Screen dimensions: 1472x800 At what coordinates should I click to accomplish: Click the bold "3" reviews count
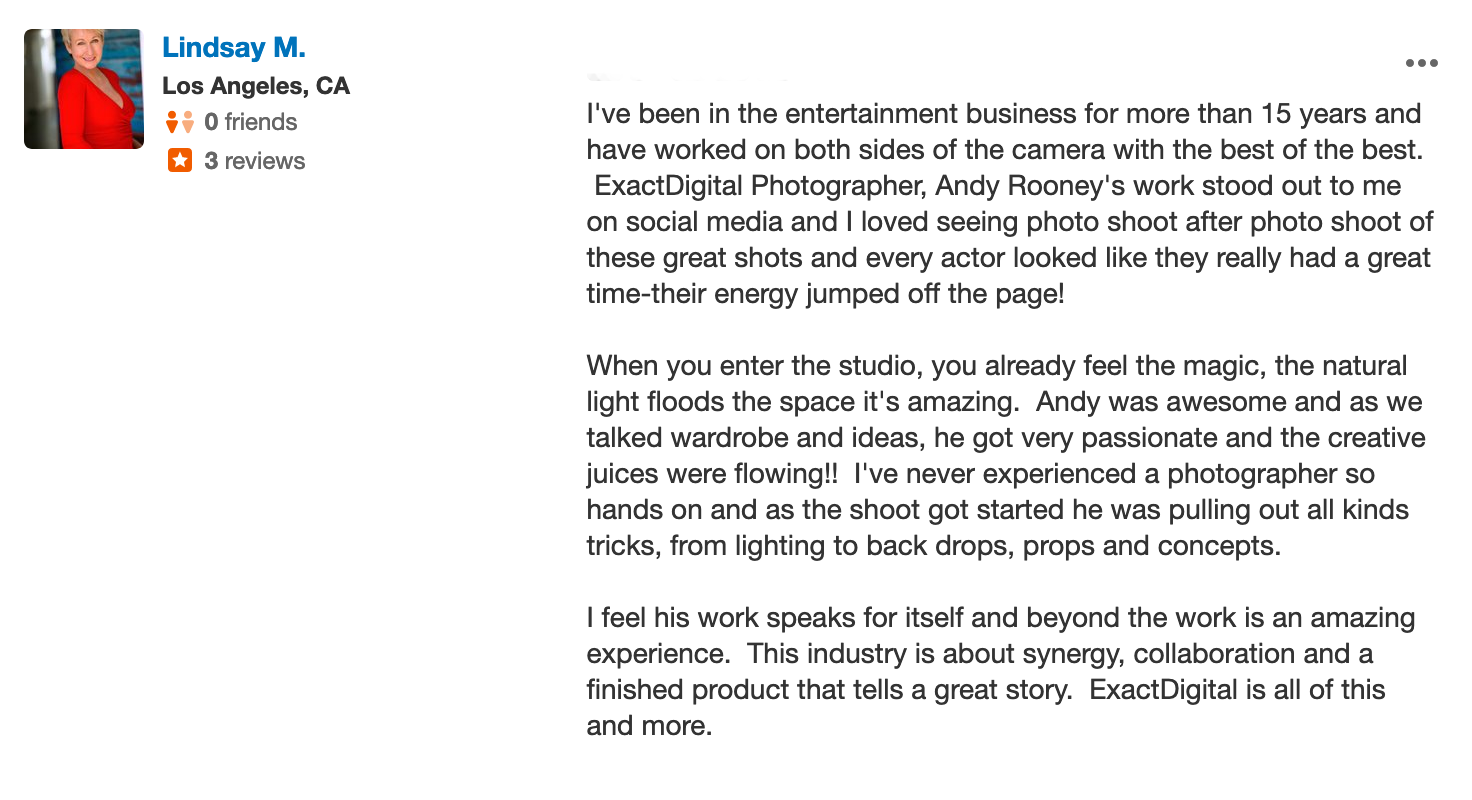(x=211, y=161)
